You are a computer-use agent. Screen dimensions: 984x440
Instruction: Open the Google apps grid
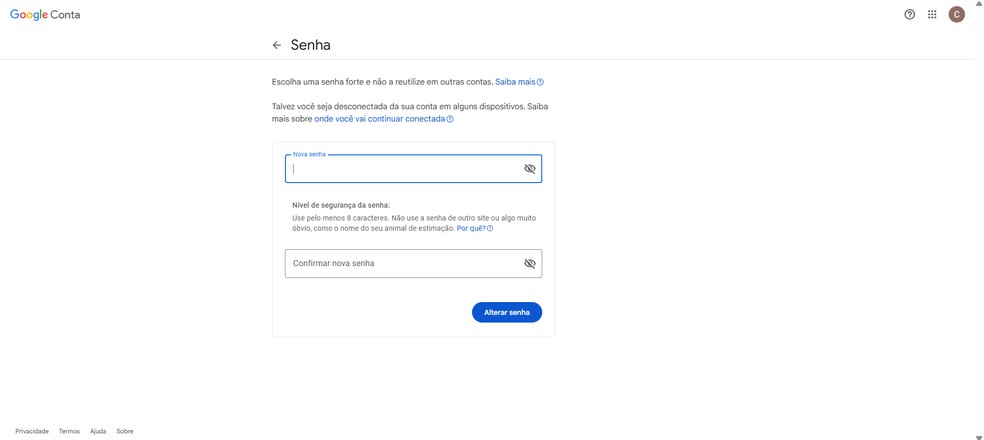tap(932, 15)
